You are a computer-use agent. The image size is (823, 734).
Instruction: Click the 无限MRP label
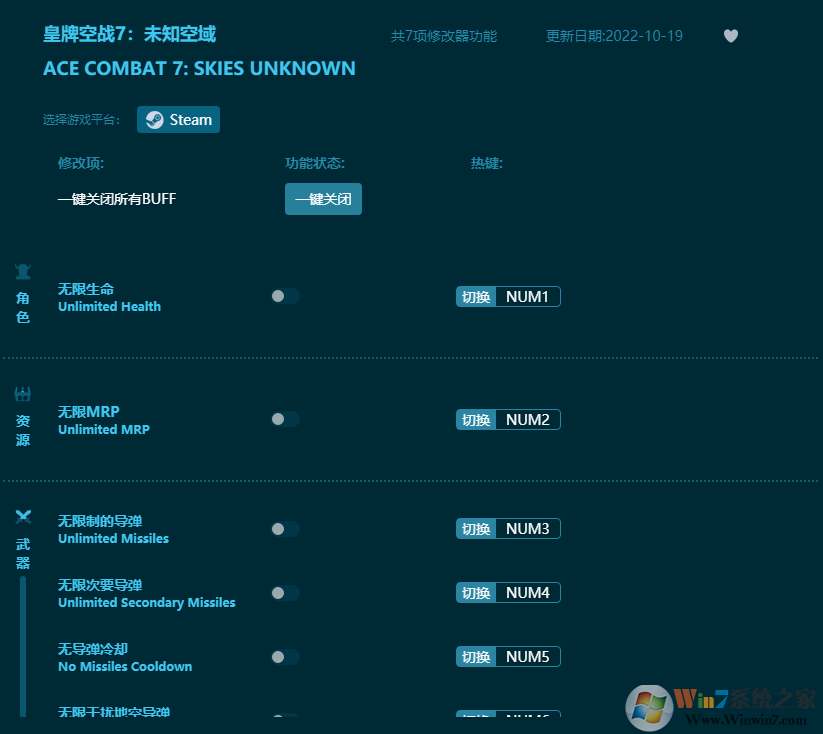click(89, 412)
